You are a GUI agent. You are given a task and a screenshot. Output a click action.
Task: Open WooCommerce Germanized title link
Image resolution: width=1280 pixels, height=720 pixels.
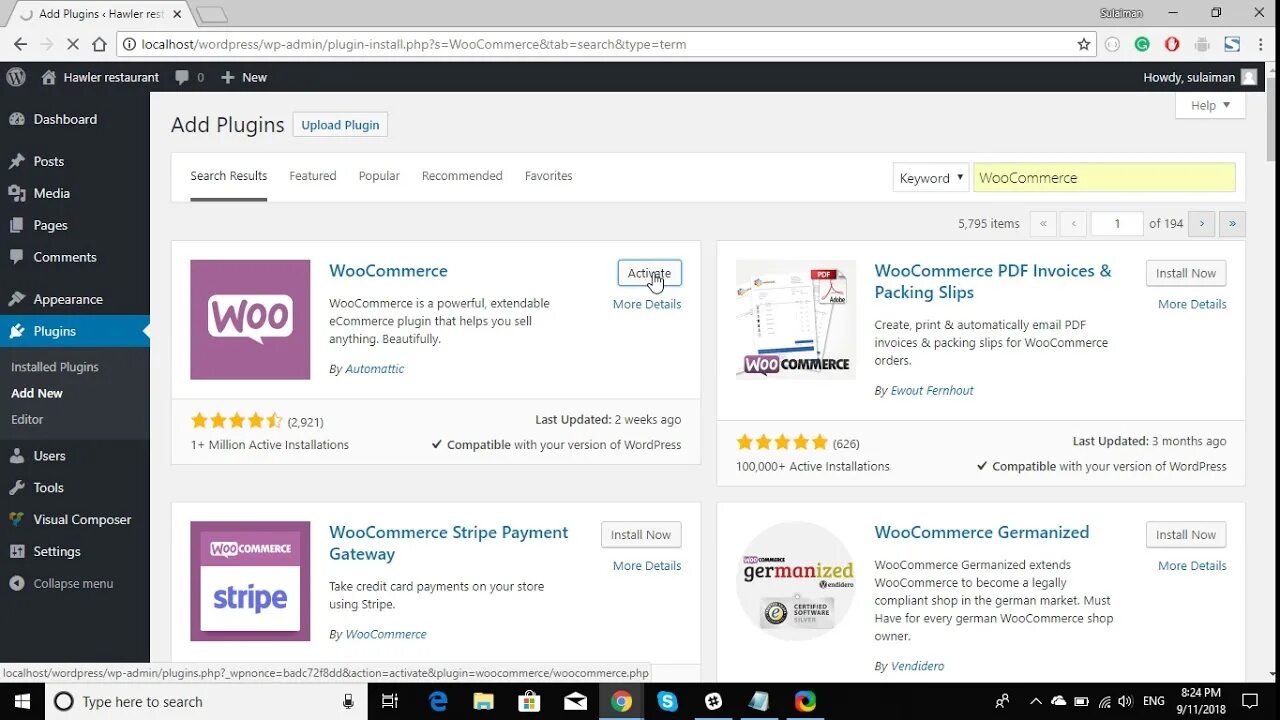pyautogui.click(x=982, y=533)
